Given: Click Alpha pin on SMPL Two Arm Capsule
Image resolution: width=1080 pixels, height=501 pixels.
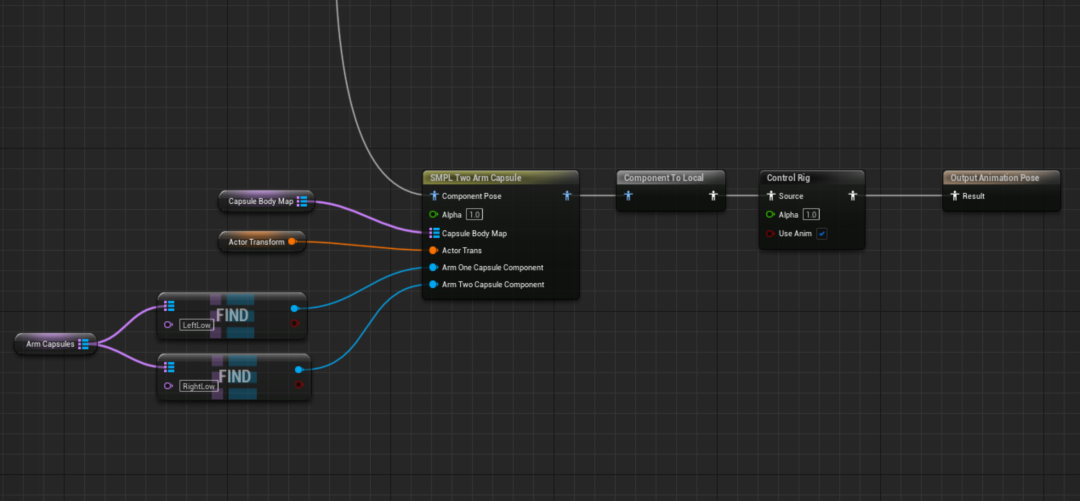Looking at the screenshot, I should coord(433,214).
